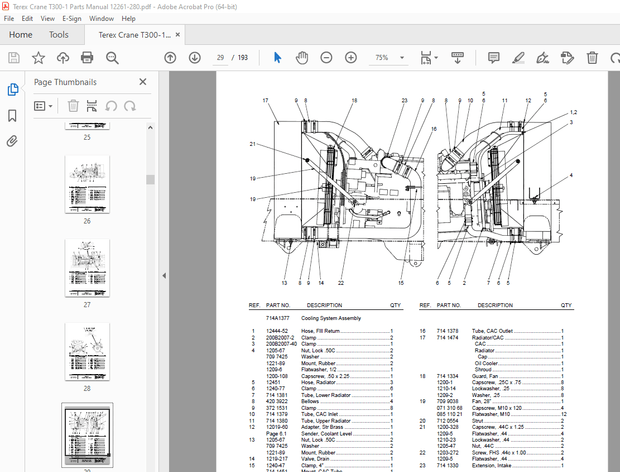Open the Attachments paperclip panel

pyautogui.click(x=13, y=141)
